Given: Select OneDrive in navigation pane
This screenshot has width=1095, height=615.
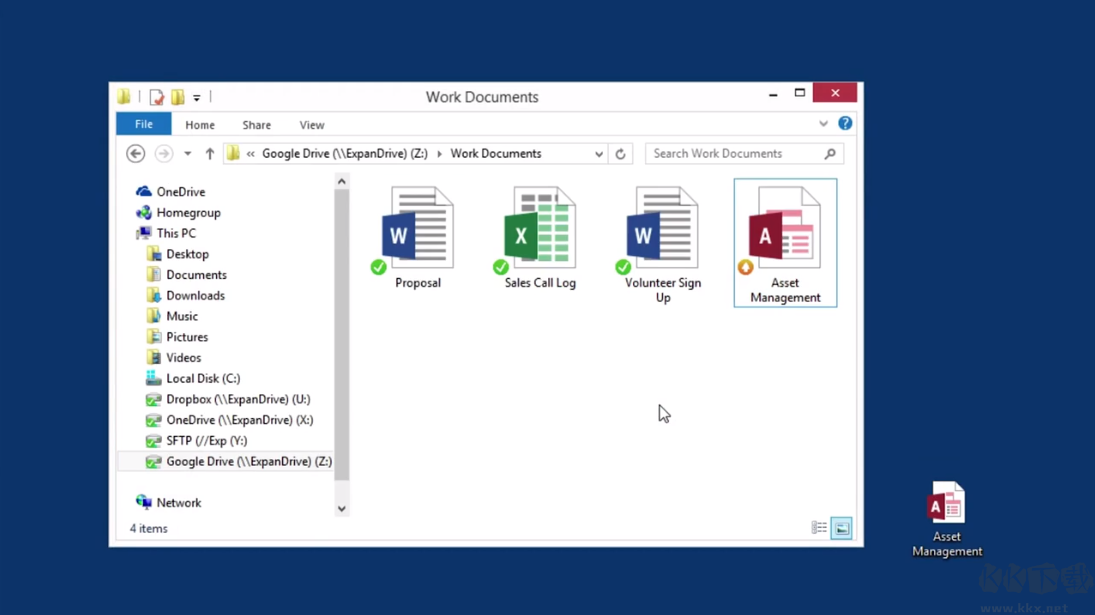Looking at the screenshot, I should [171, 191].
